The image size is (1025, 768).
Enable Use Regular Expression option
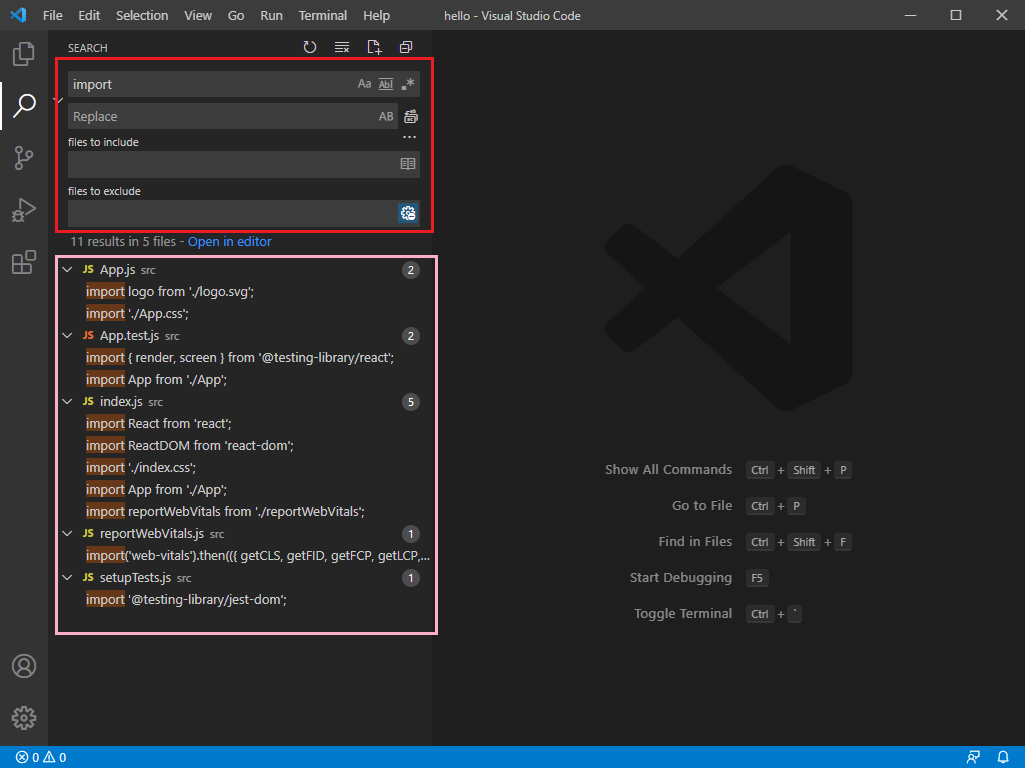pyautogui.click(x=408, y=84)
